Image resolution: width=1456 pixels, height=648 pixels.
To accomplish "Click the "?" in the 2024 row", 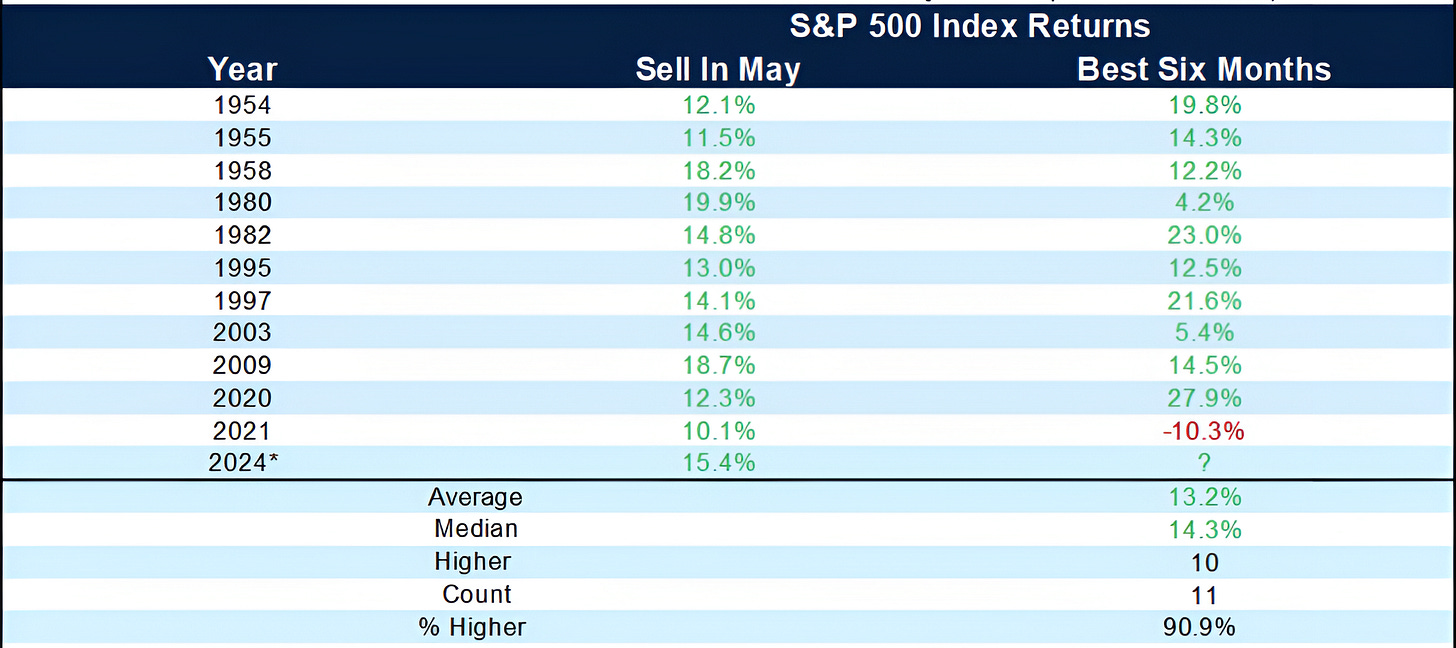I will (x=1205, y=463).
